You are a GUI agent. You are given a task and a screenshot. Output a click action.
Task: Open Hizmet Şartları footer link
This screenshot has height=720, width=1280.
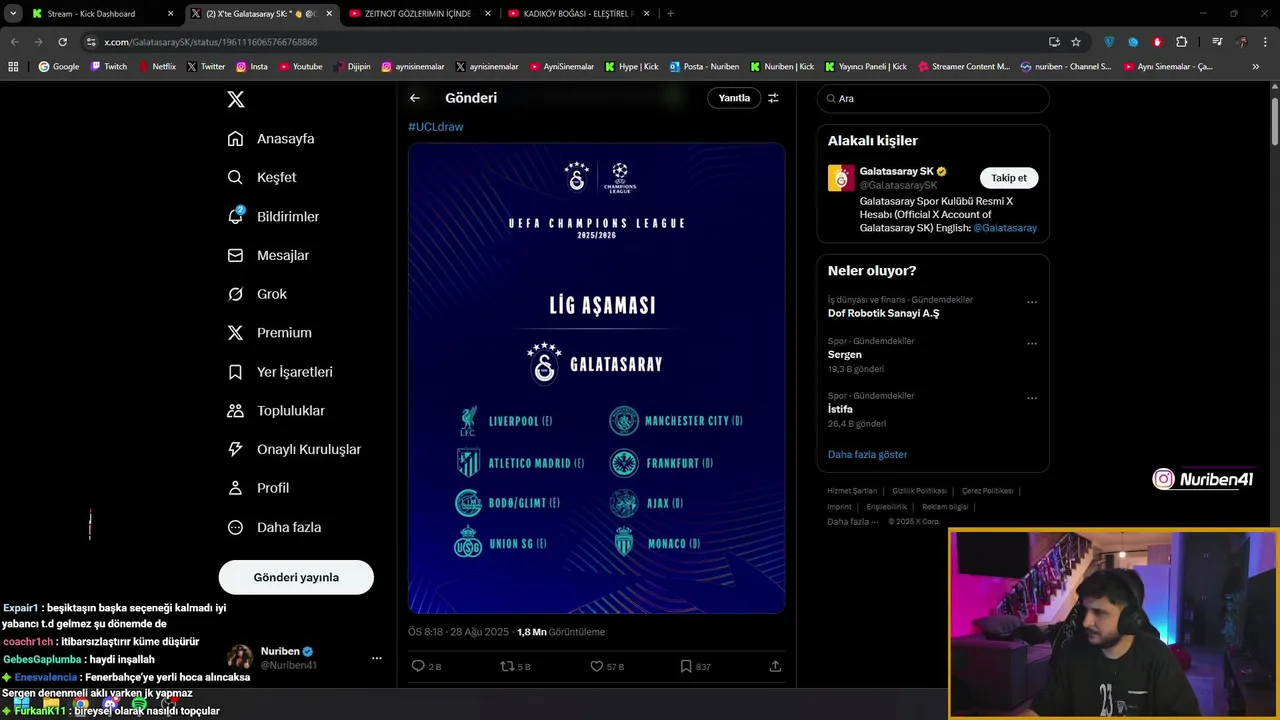point(852,491)
